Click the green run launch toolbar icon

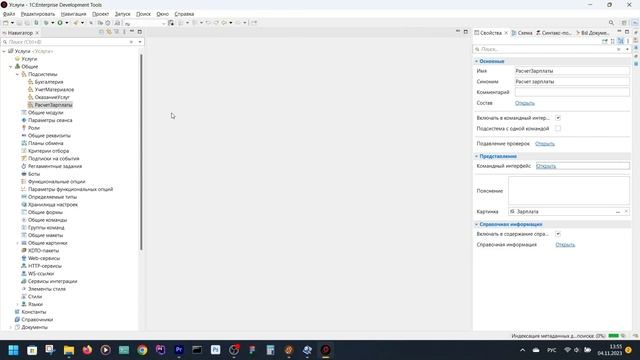tap(60, 23)
